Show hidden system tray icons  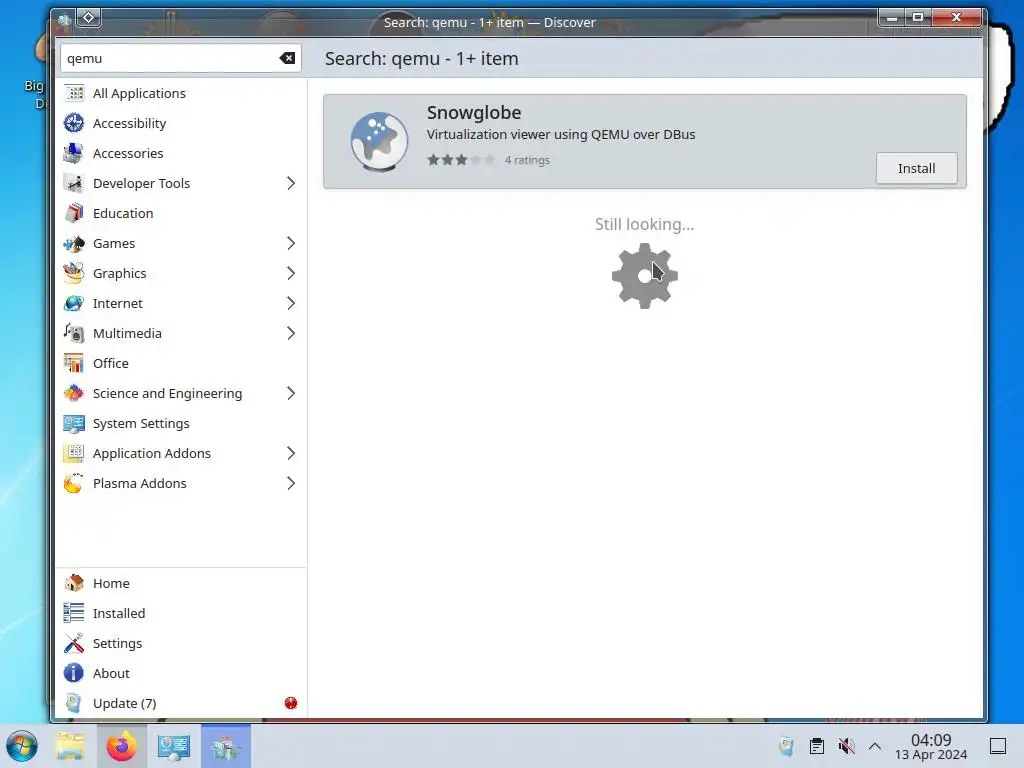tap(875, 746)
